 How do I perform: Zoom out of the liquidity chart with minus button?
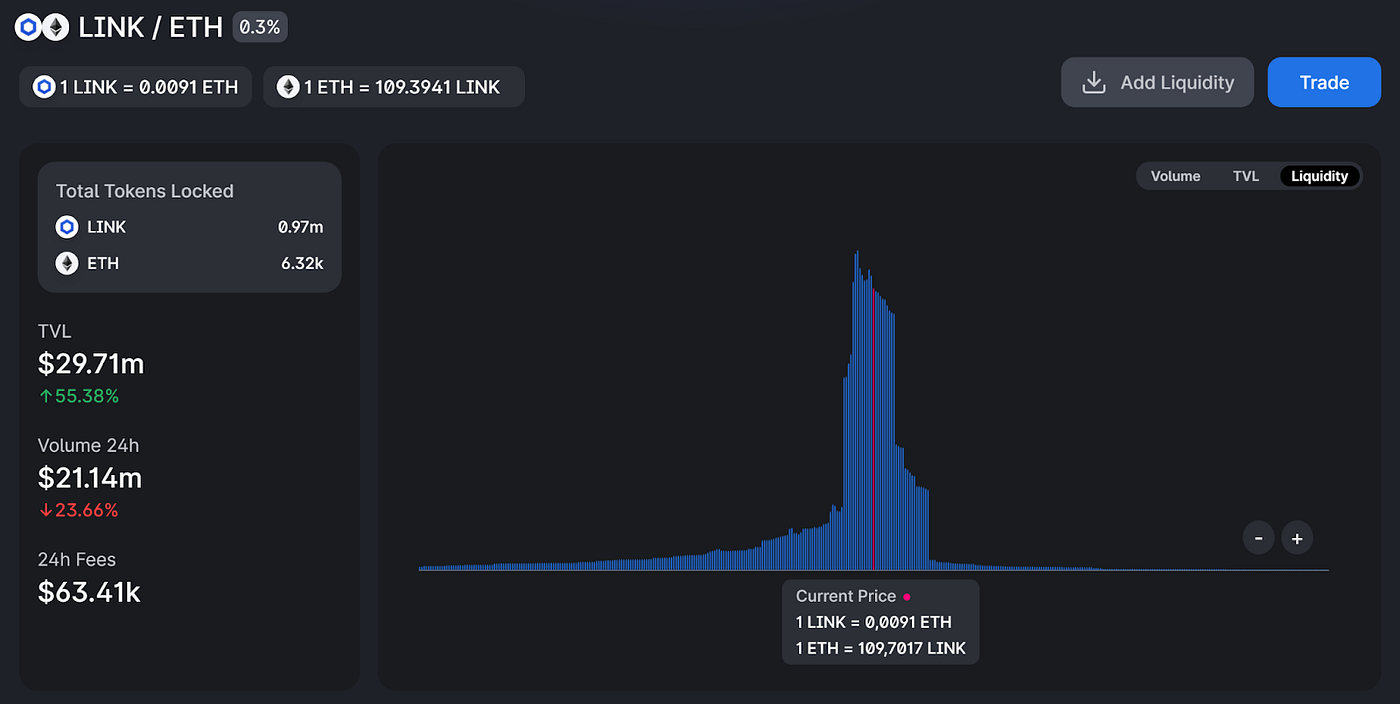pyautogui.click(x=1258, y=537)
